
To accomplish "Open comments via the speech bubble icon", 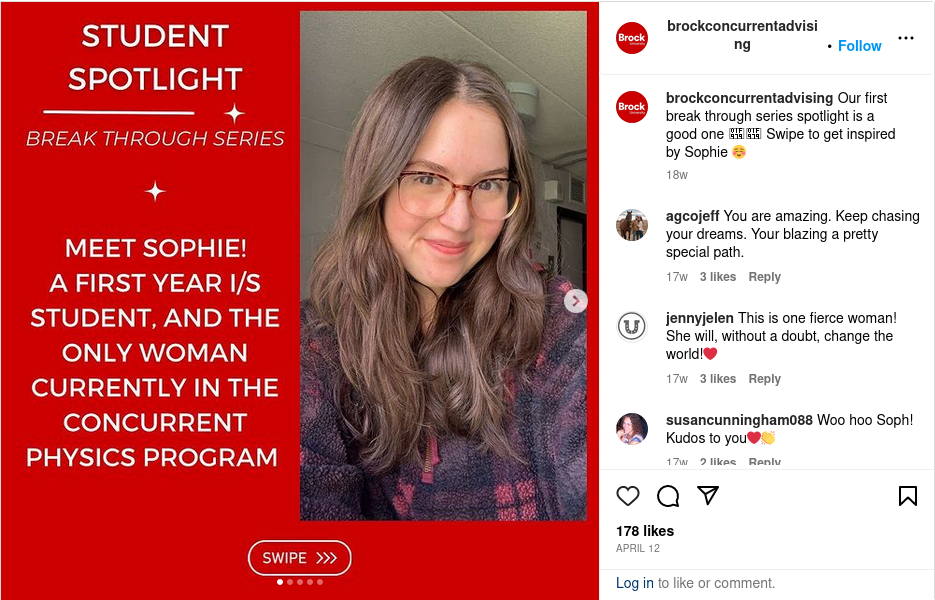I will (x=668, y=496).
